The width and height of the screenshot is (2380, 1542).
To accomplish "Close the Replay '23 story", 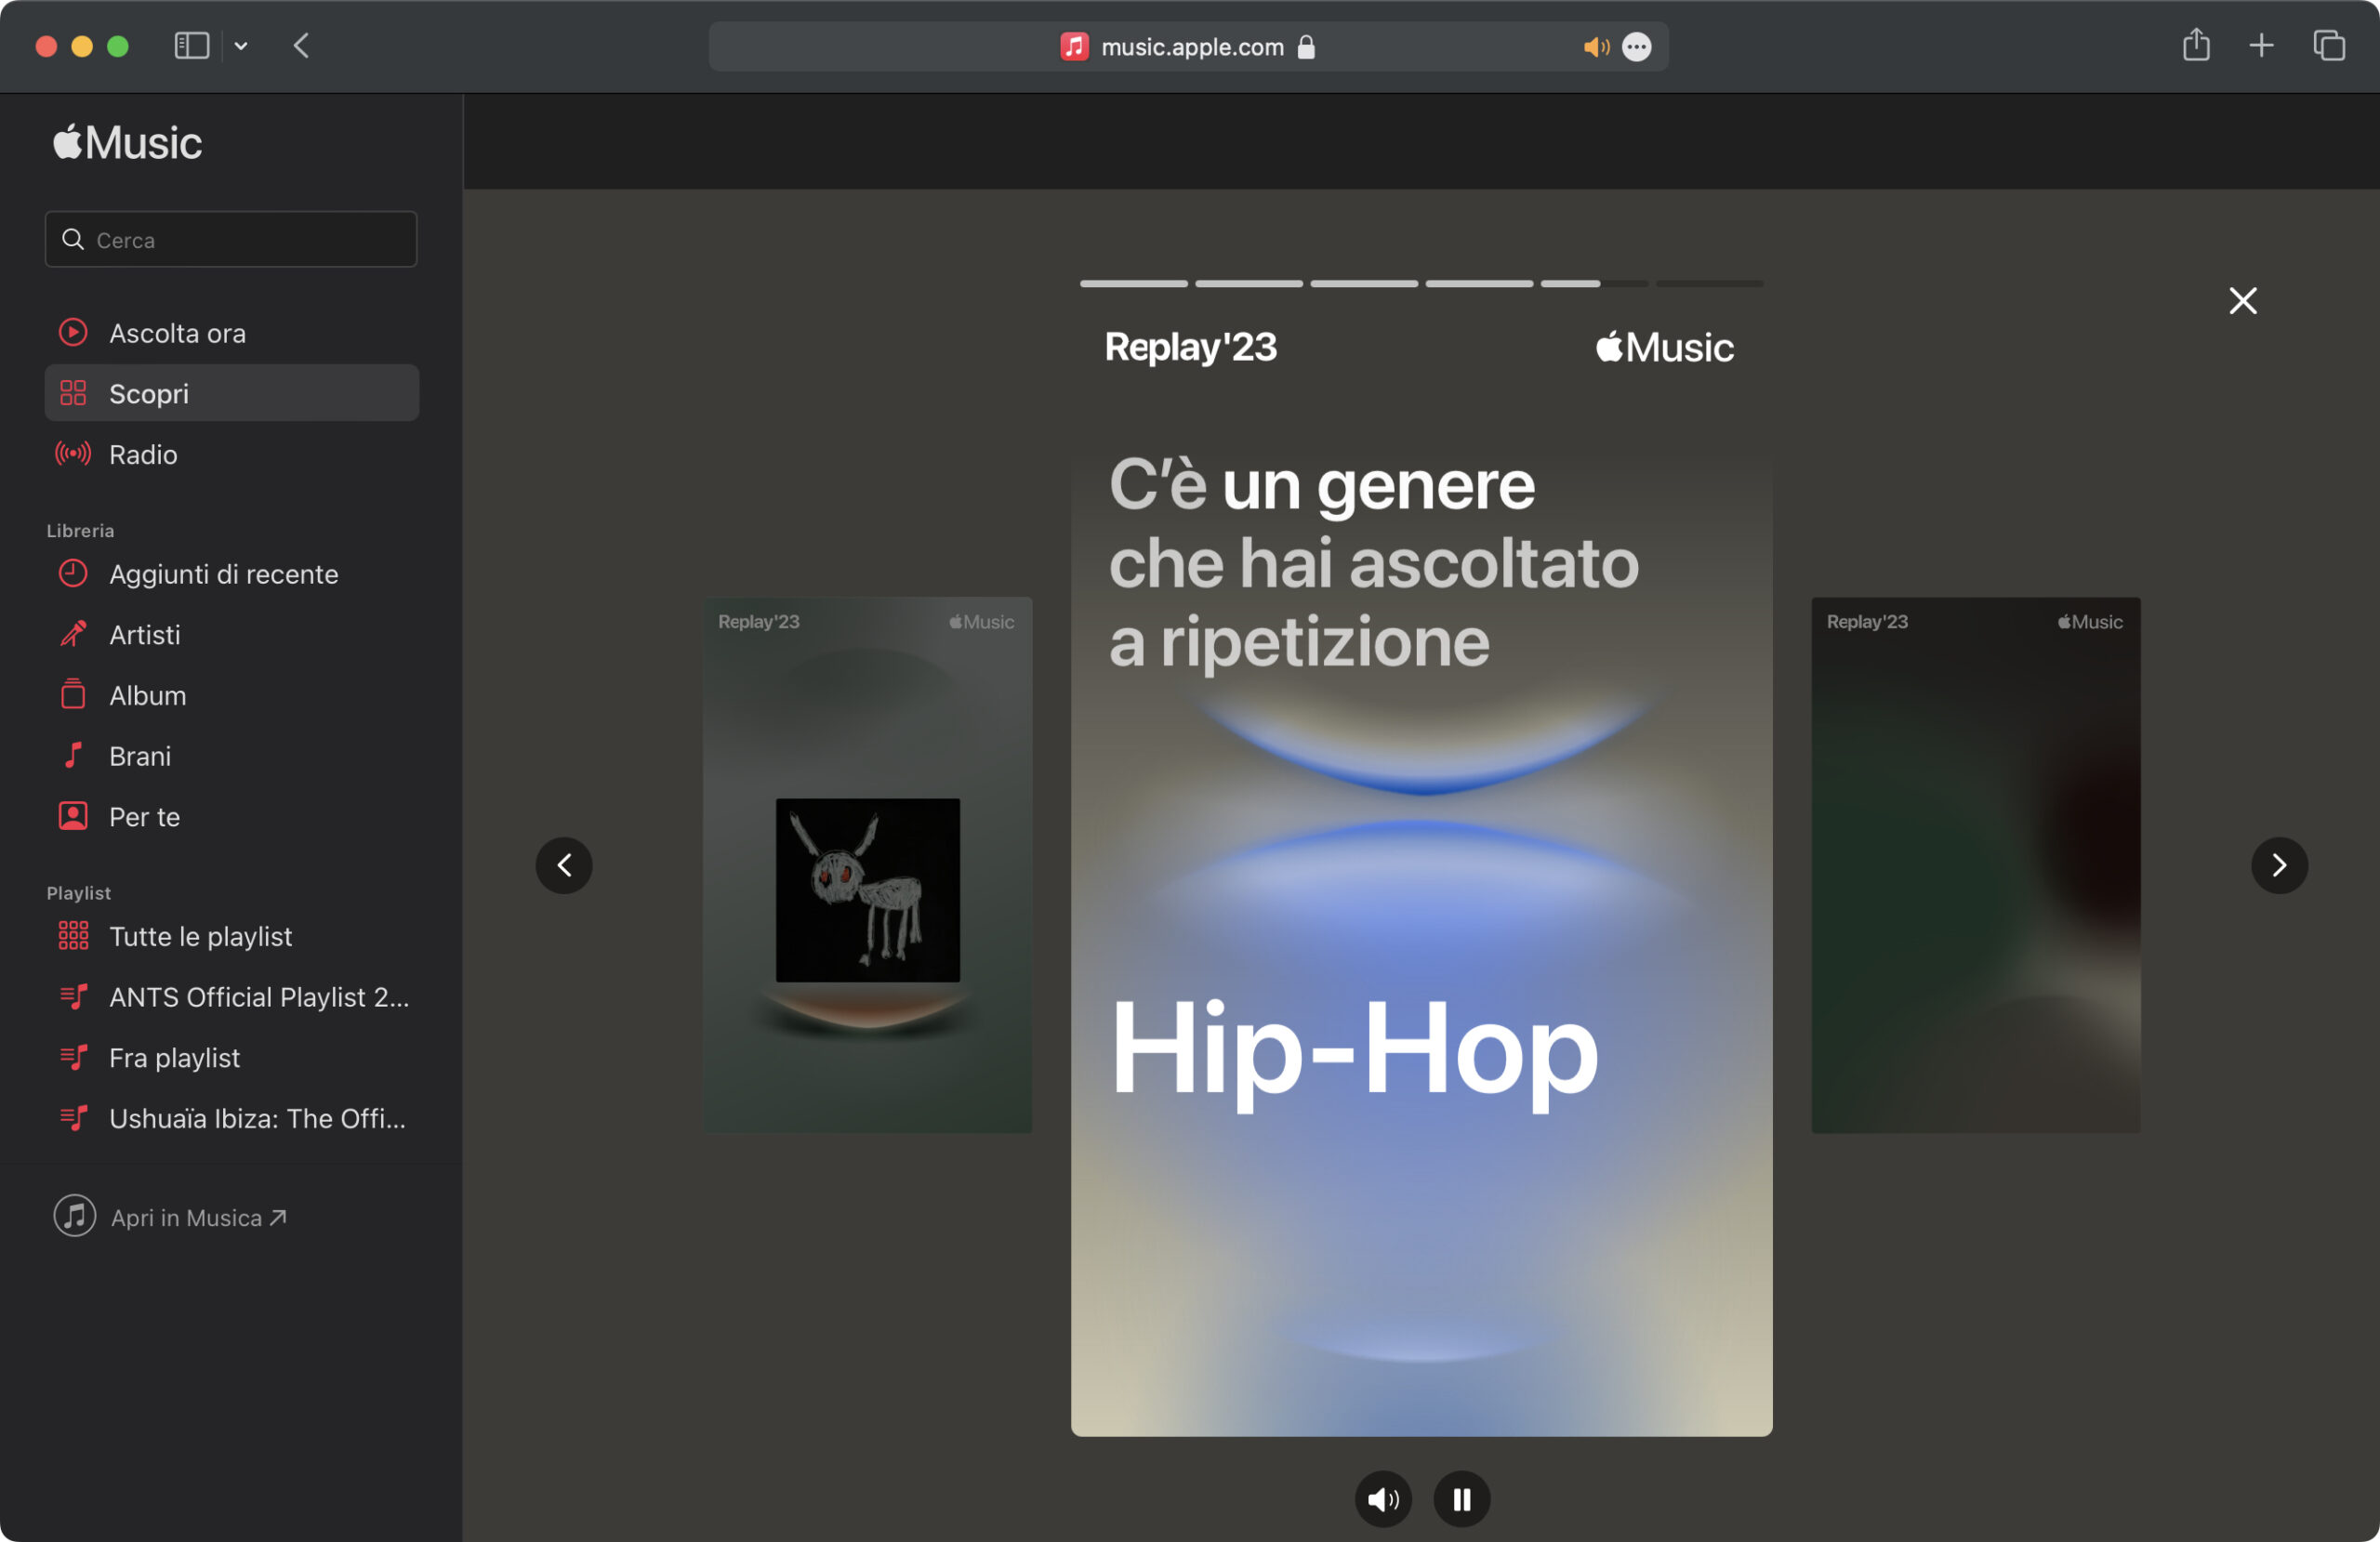I will 2243,300.
